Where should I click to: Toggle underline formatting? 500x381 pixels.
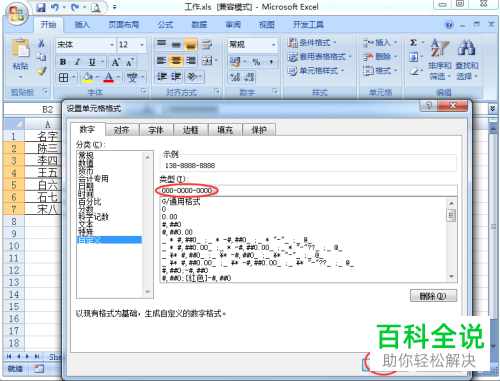92,62
